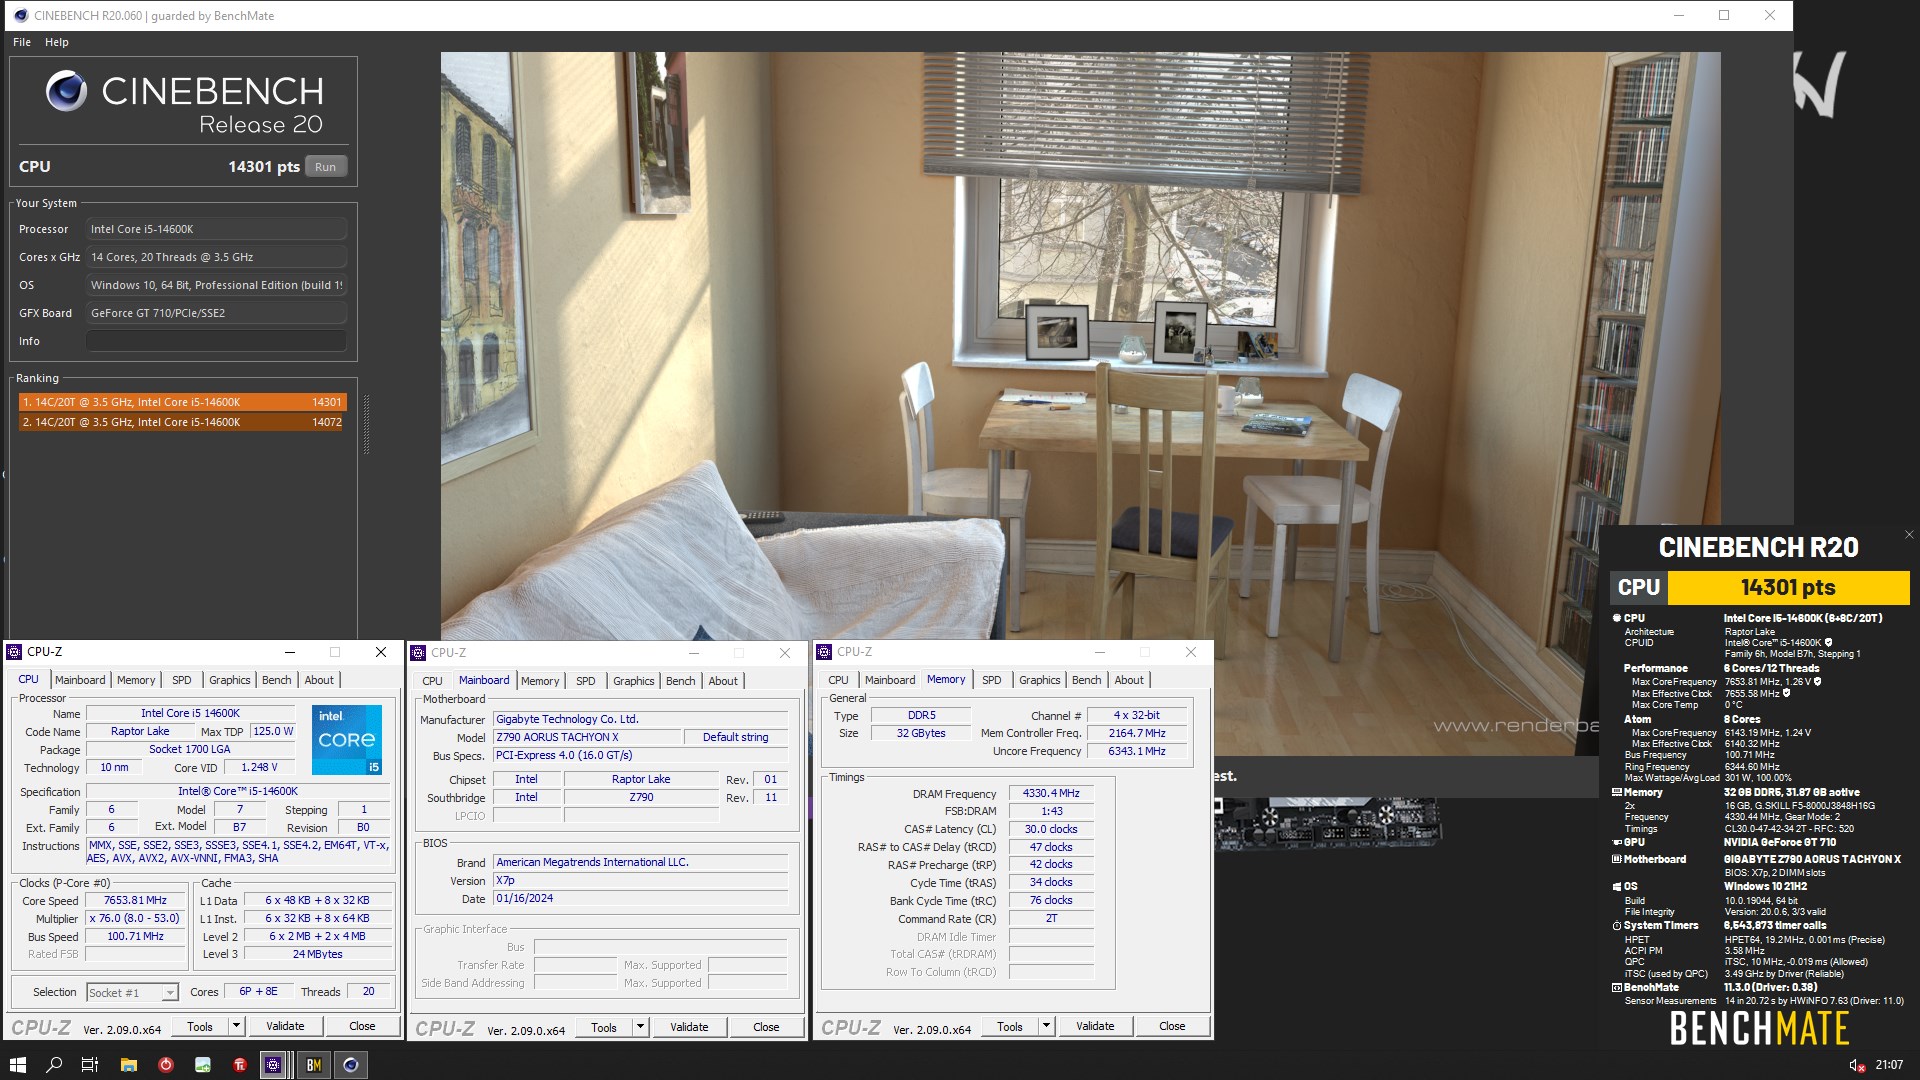Click the Uncore Frequency value 6343.1 MHz
Screen dimensions: 1920x1080
(x=1137, y=751)
